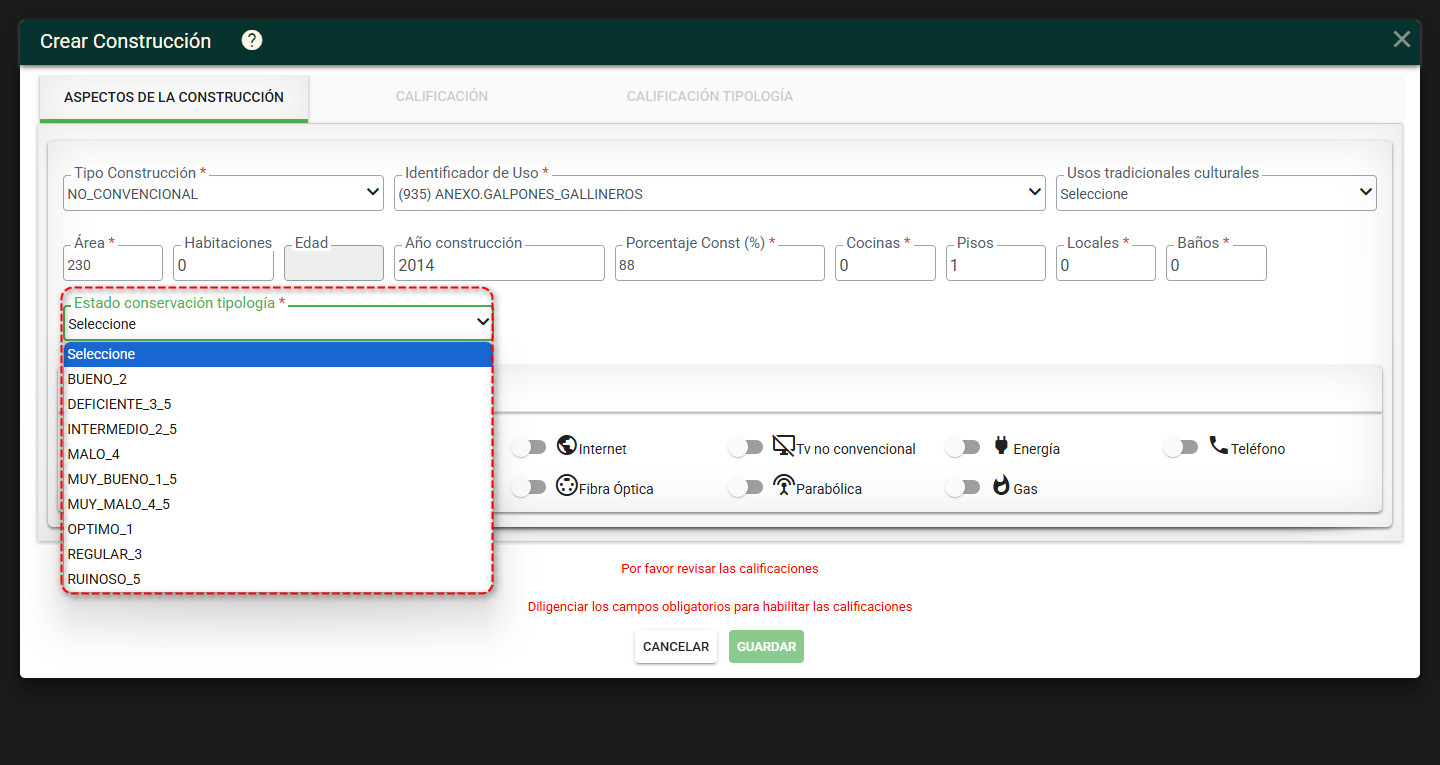The height and width of the screenshot is (765, 1440).
Task: Choose BUENO_2 from the list
Action: pos(278,379)
